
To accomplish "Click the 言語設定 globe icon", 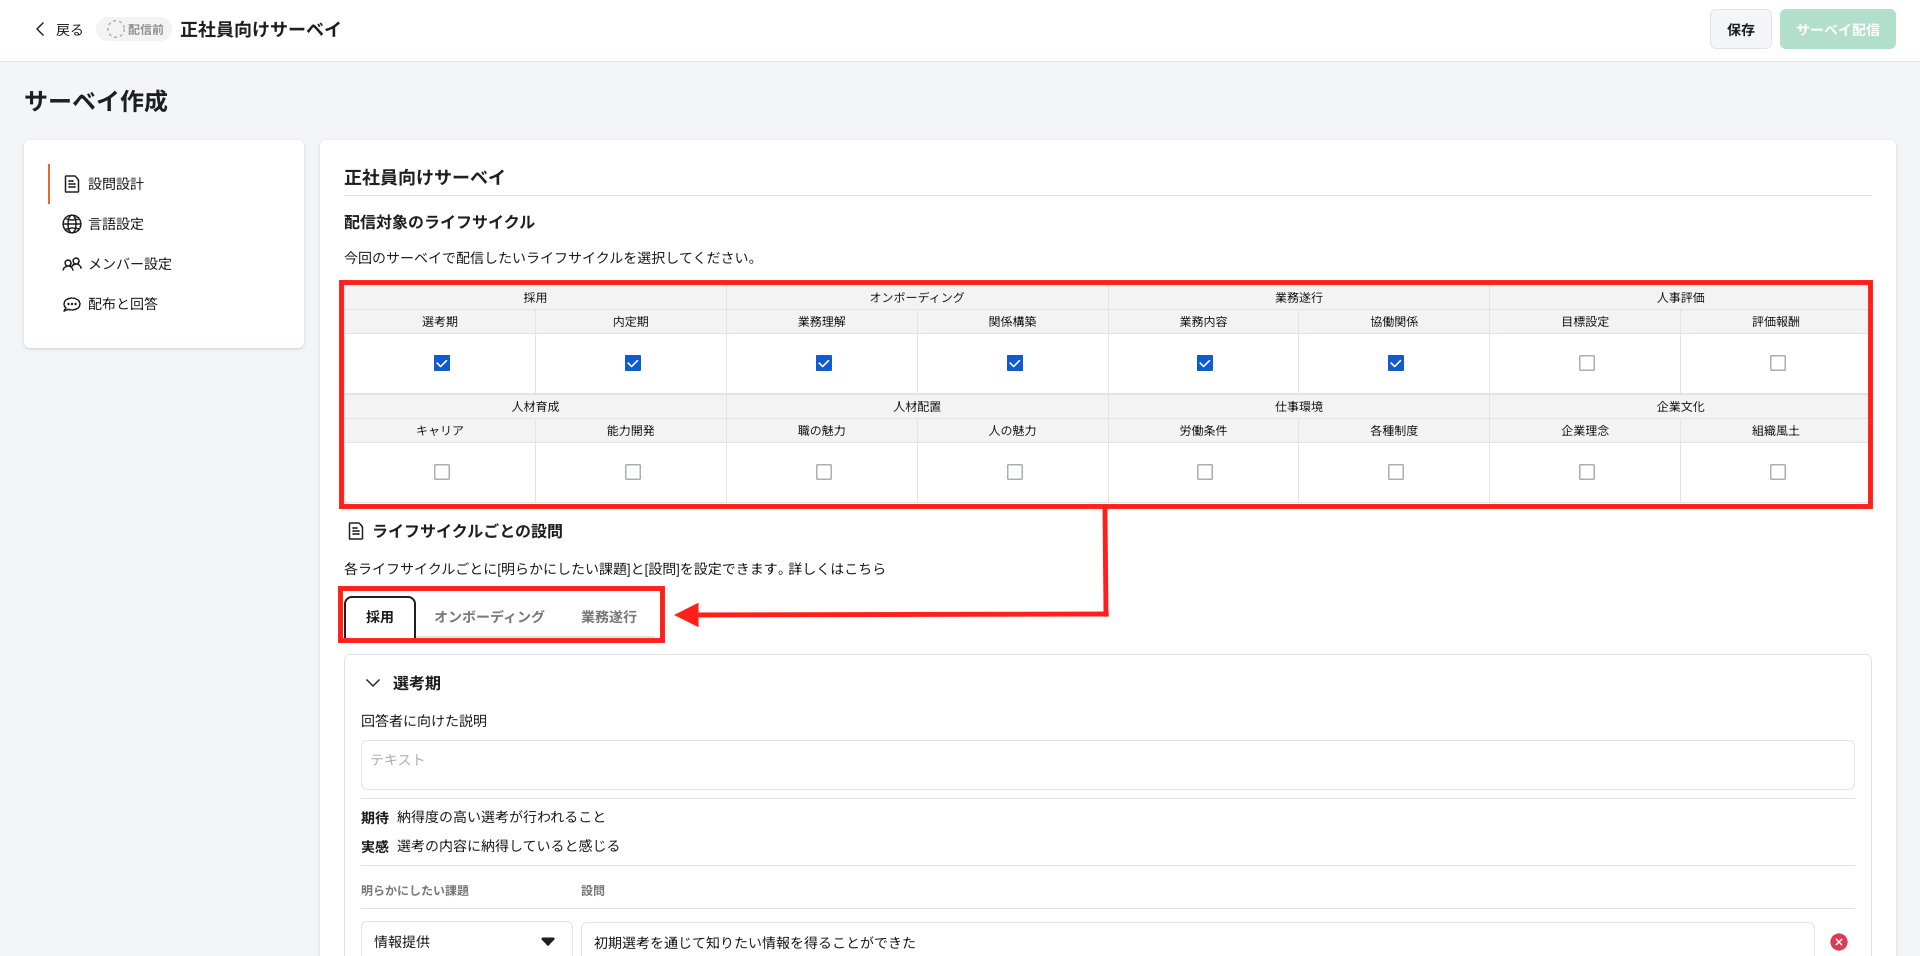I will coord(72,224).
